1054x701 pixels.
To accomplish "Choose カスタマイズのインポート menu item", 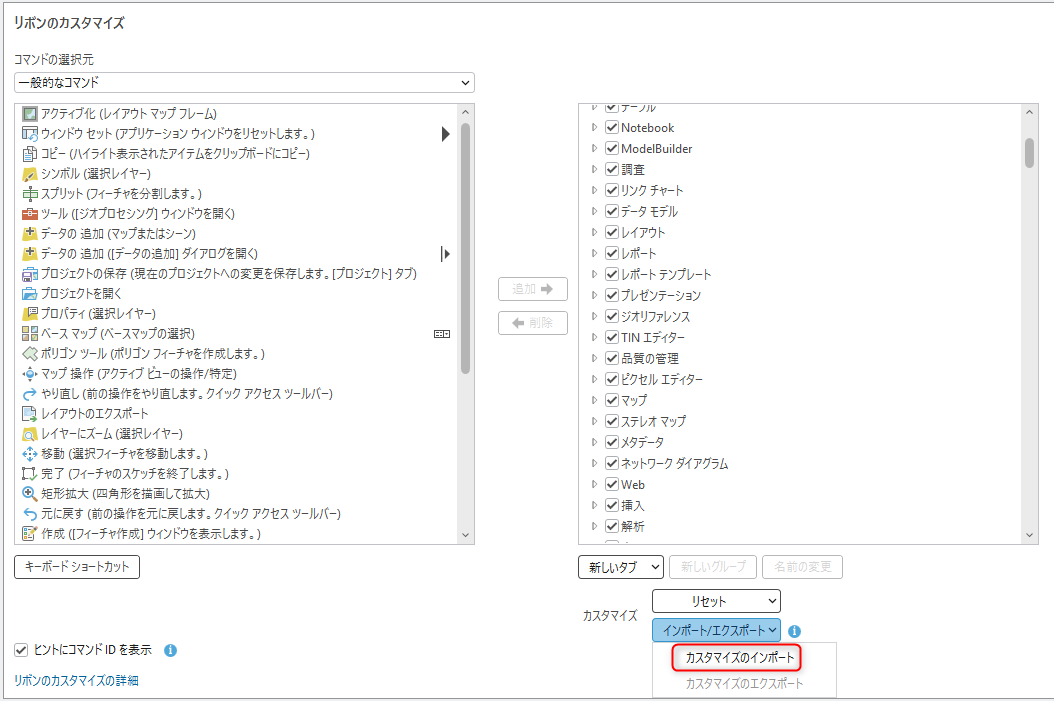I will point(740,658).
